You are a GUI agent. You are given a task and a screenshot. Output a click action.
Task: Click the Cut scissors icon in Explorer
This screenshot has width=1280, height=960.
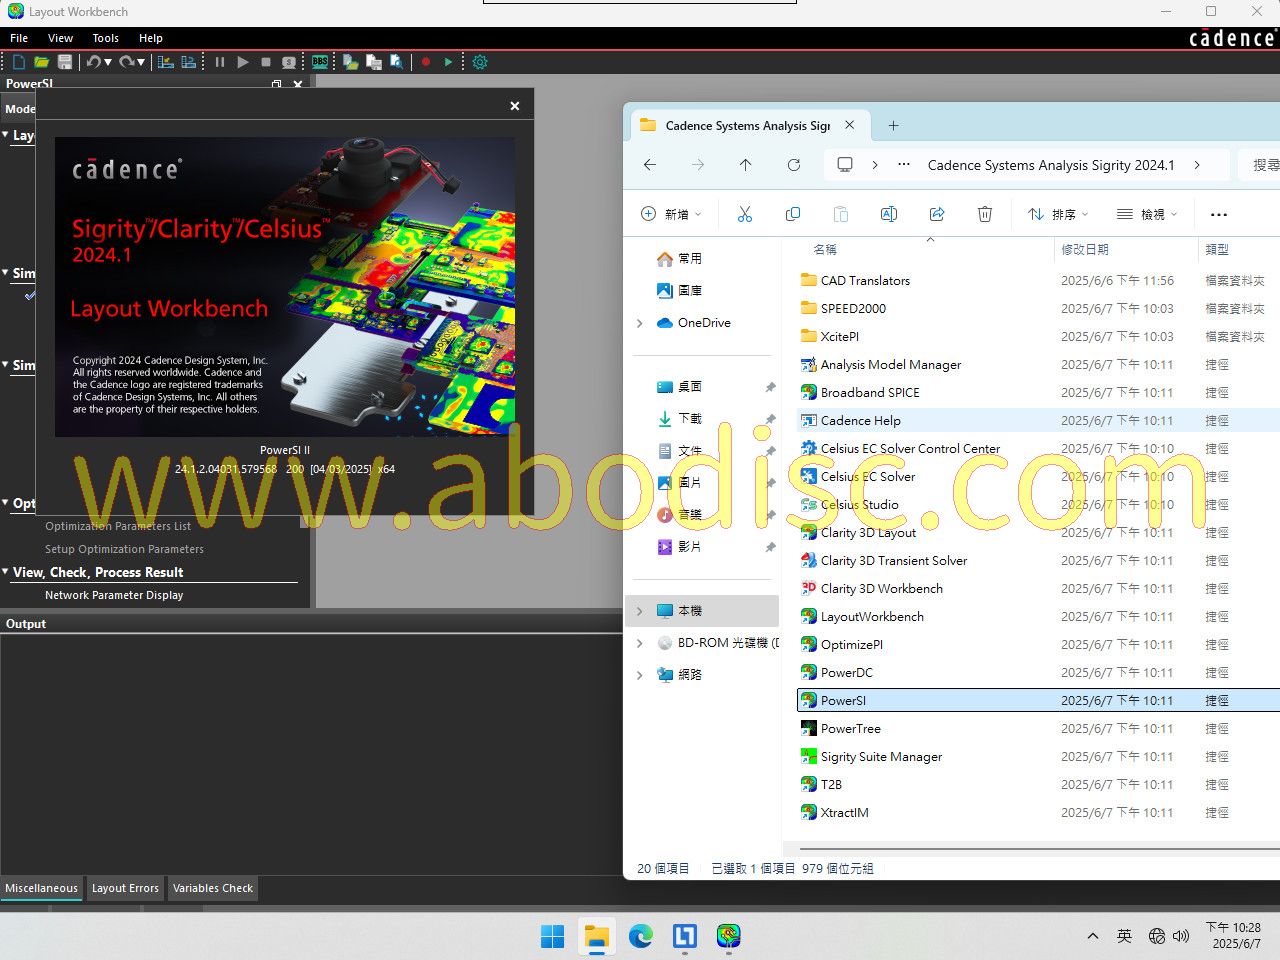coord(745,214)
